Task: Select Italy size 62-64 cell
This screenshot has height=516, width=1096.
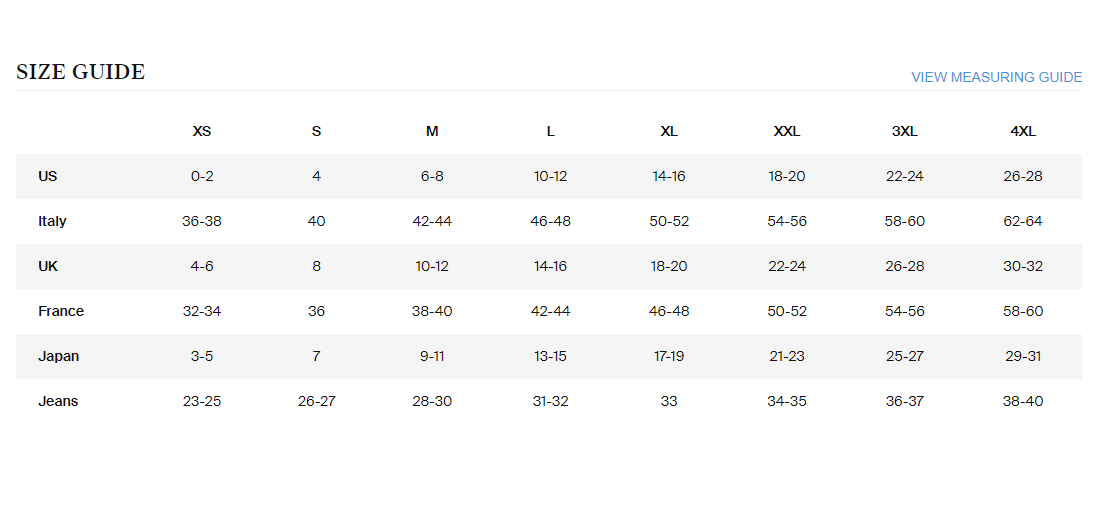Action: (1023, 221)
